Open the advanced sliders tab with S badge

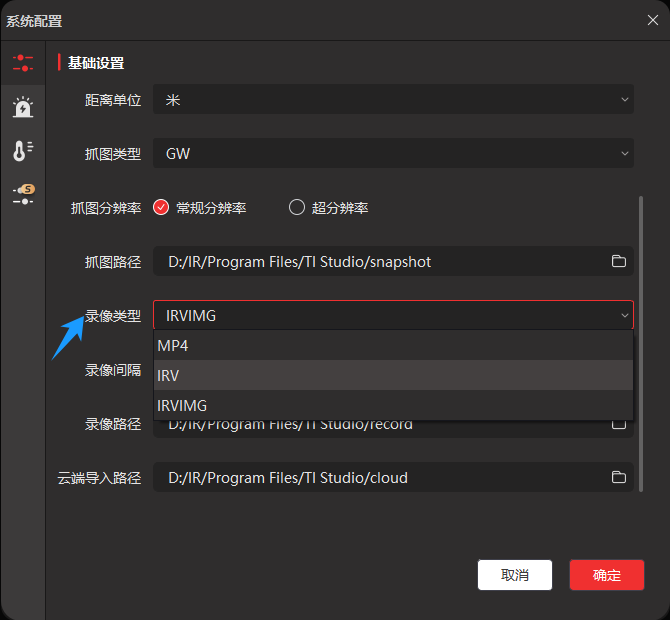point(22,194)
